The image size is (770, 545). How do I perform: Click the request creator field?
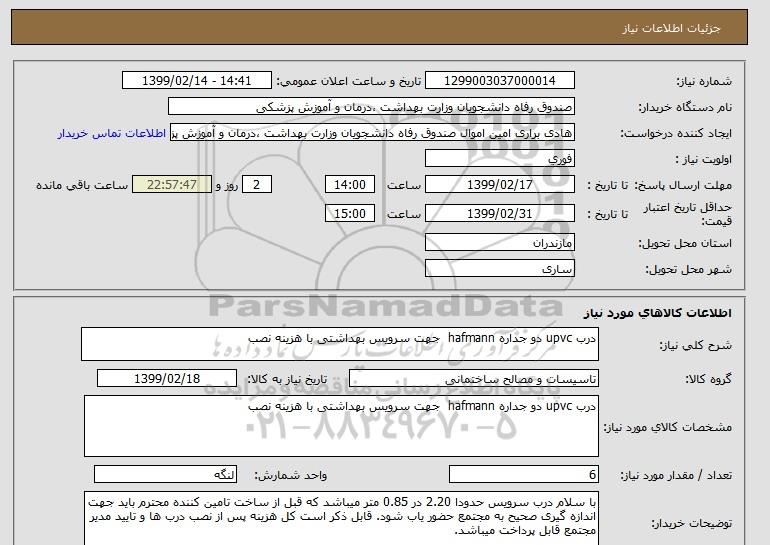[x=372, y=133]
